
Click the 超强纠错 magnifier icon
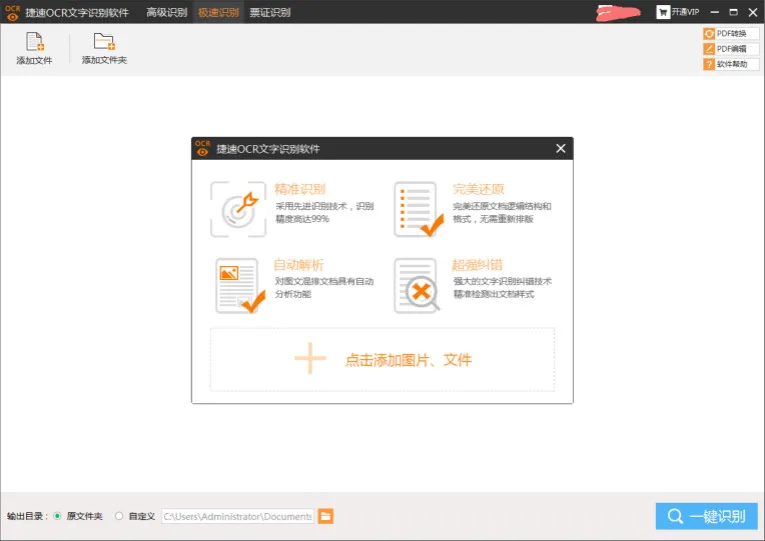coord(416,286)
